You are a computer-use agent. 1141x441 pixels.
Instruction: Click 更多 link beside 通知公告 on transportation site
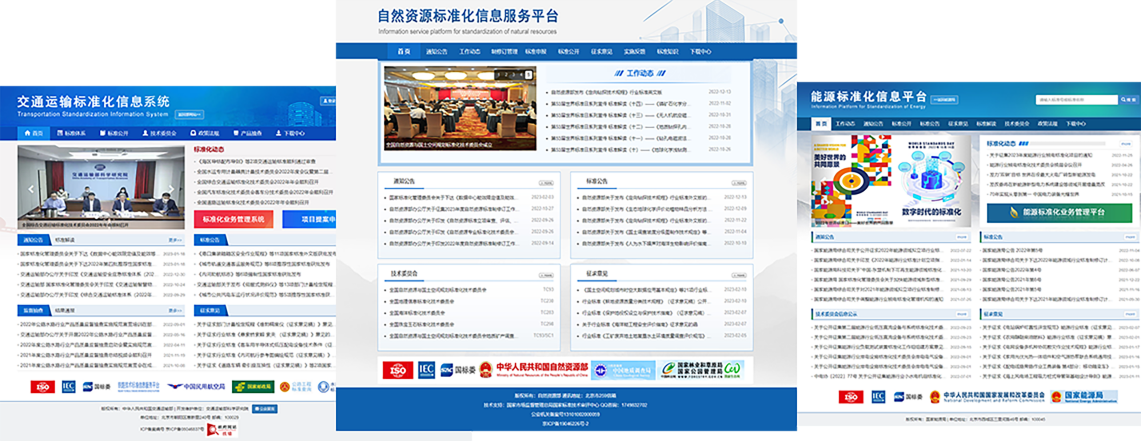coord(175,239)
